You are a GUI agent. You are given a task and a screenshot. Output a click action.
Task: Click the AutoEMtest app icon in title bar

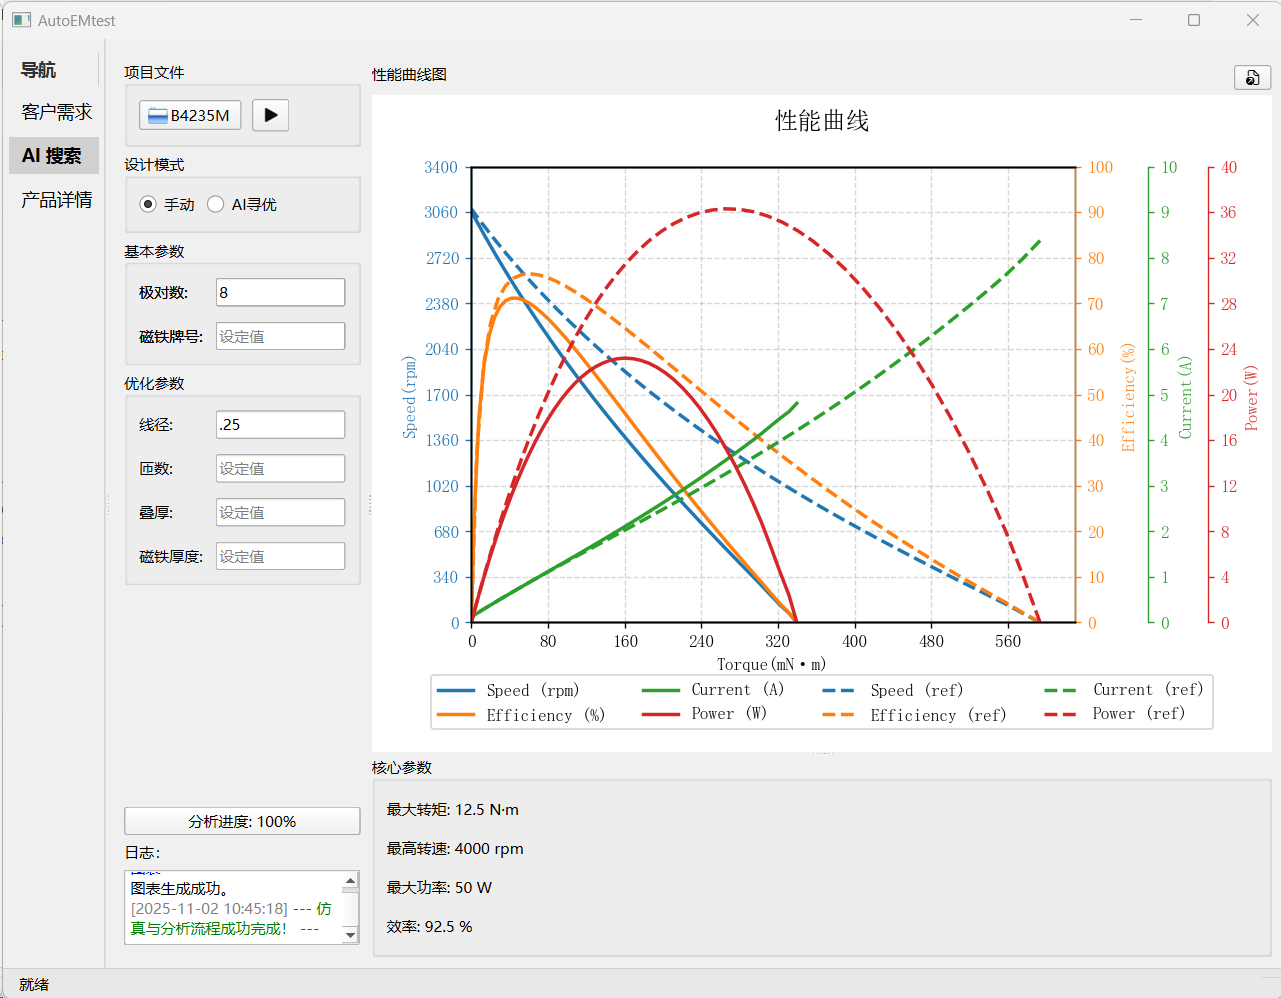21,20
